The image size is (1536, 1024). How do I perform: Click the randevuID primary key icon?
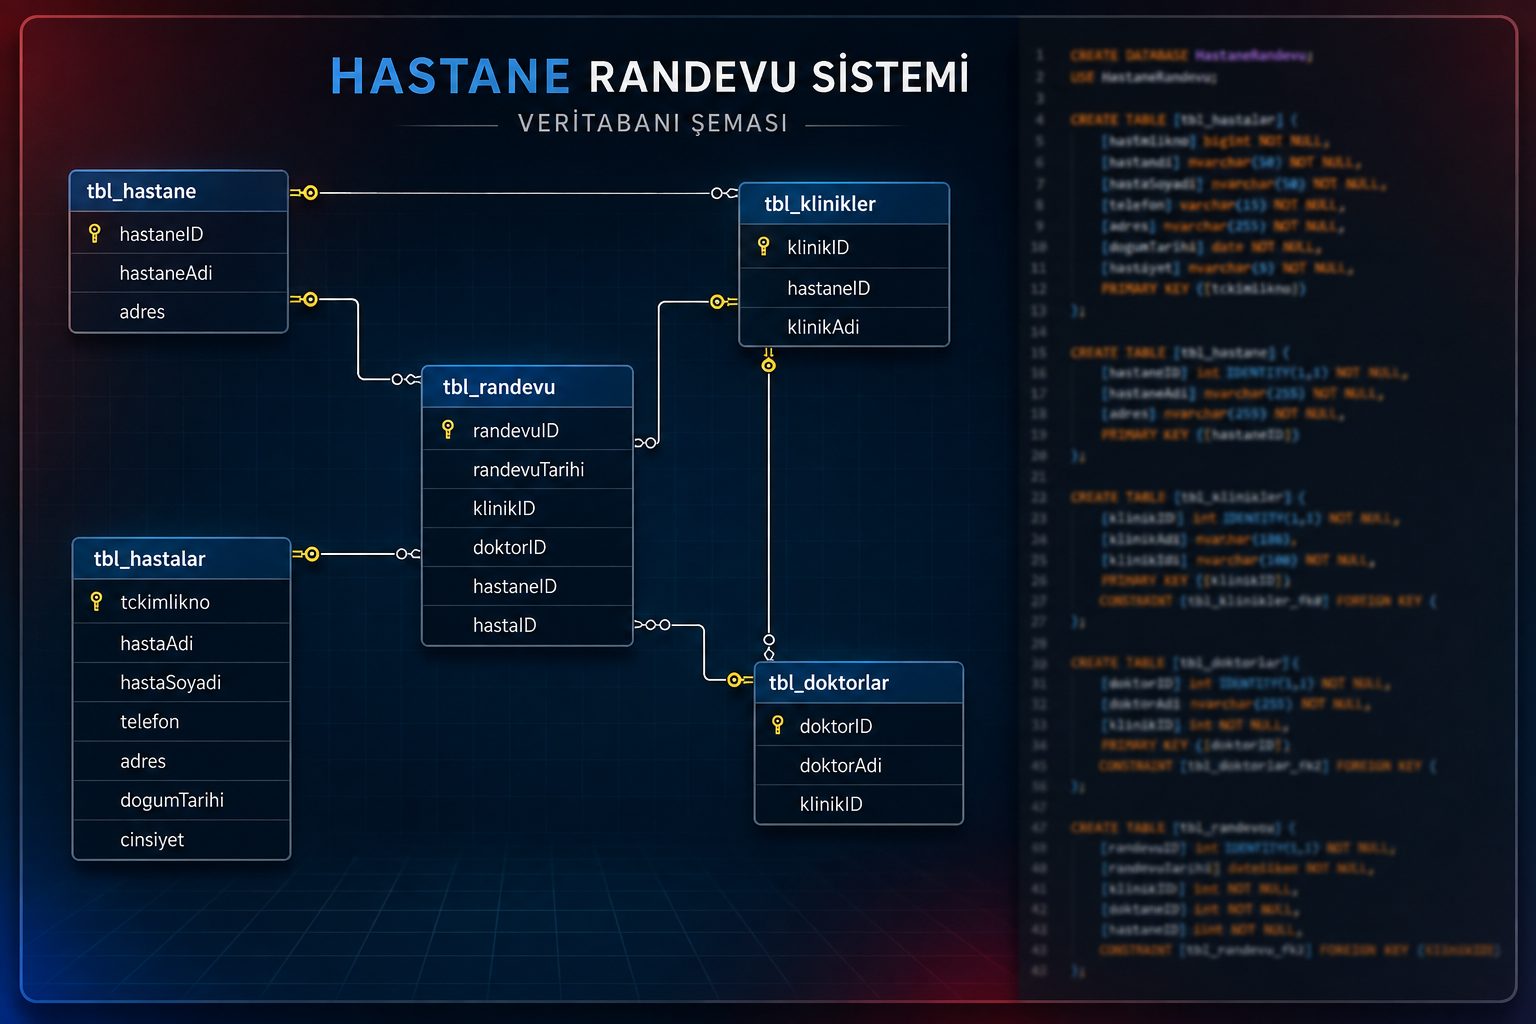click(448, 429)
